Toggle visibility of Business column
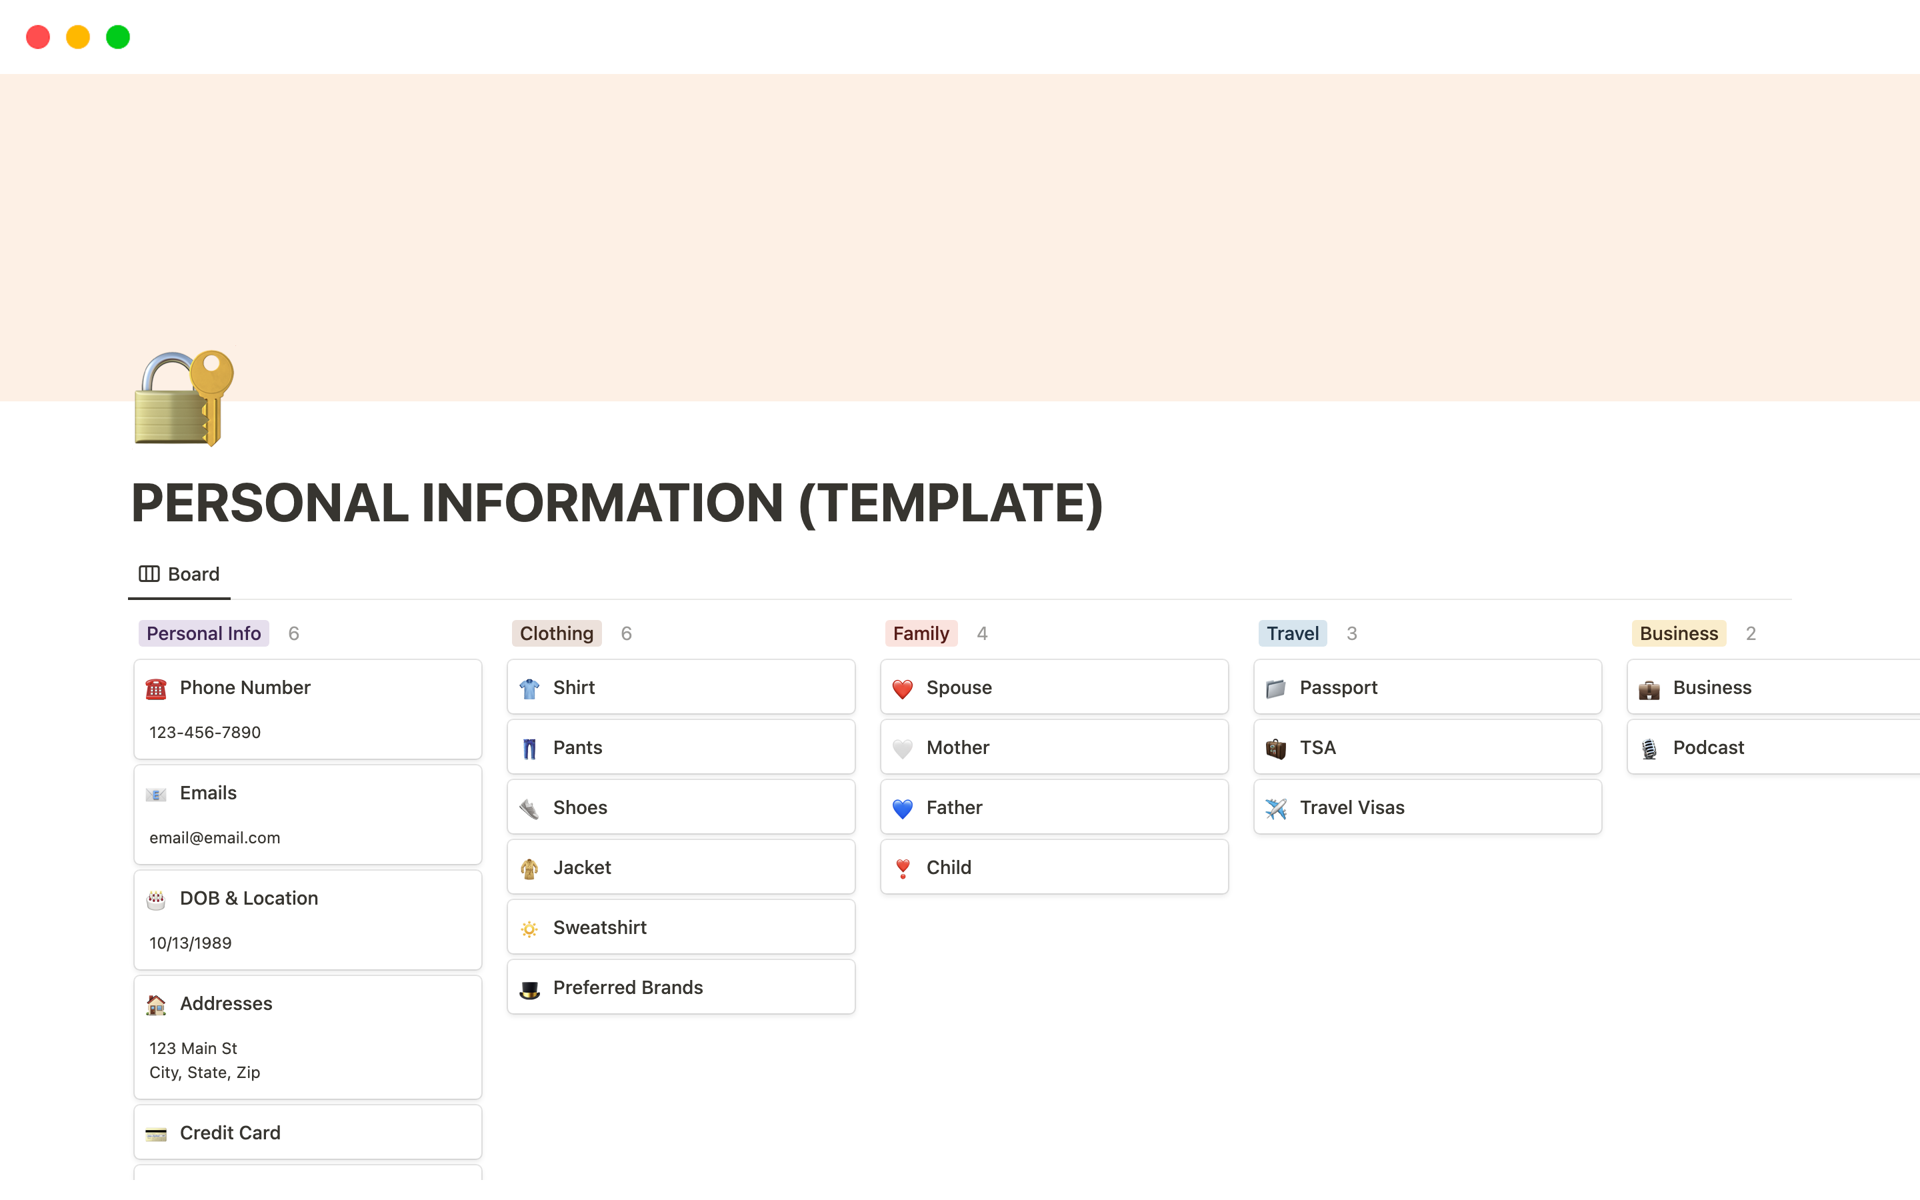The width and height of the screenshot is (1920, 1200). pos(1678,632)
